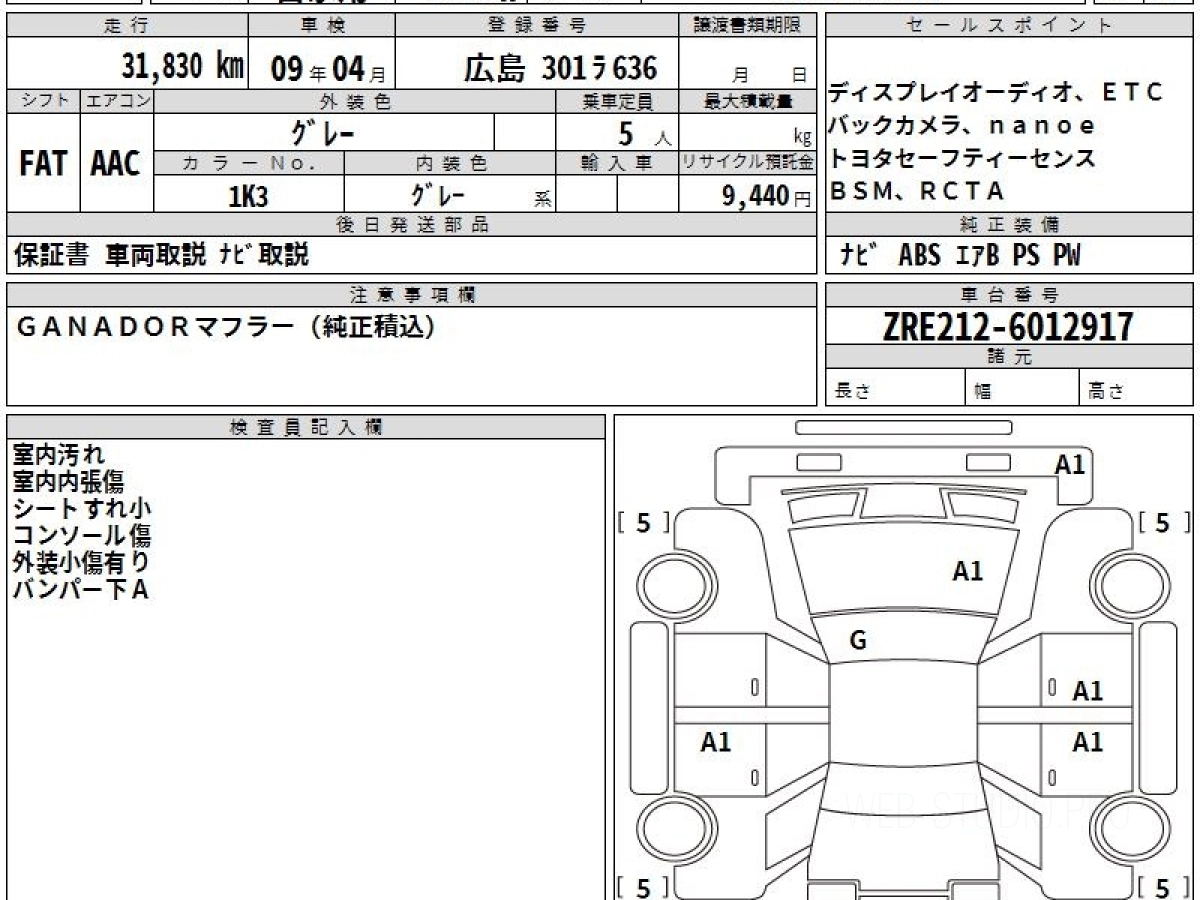
Task: Click the '諸元' header
Action: coord(1008,357)
